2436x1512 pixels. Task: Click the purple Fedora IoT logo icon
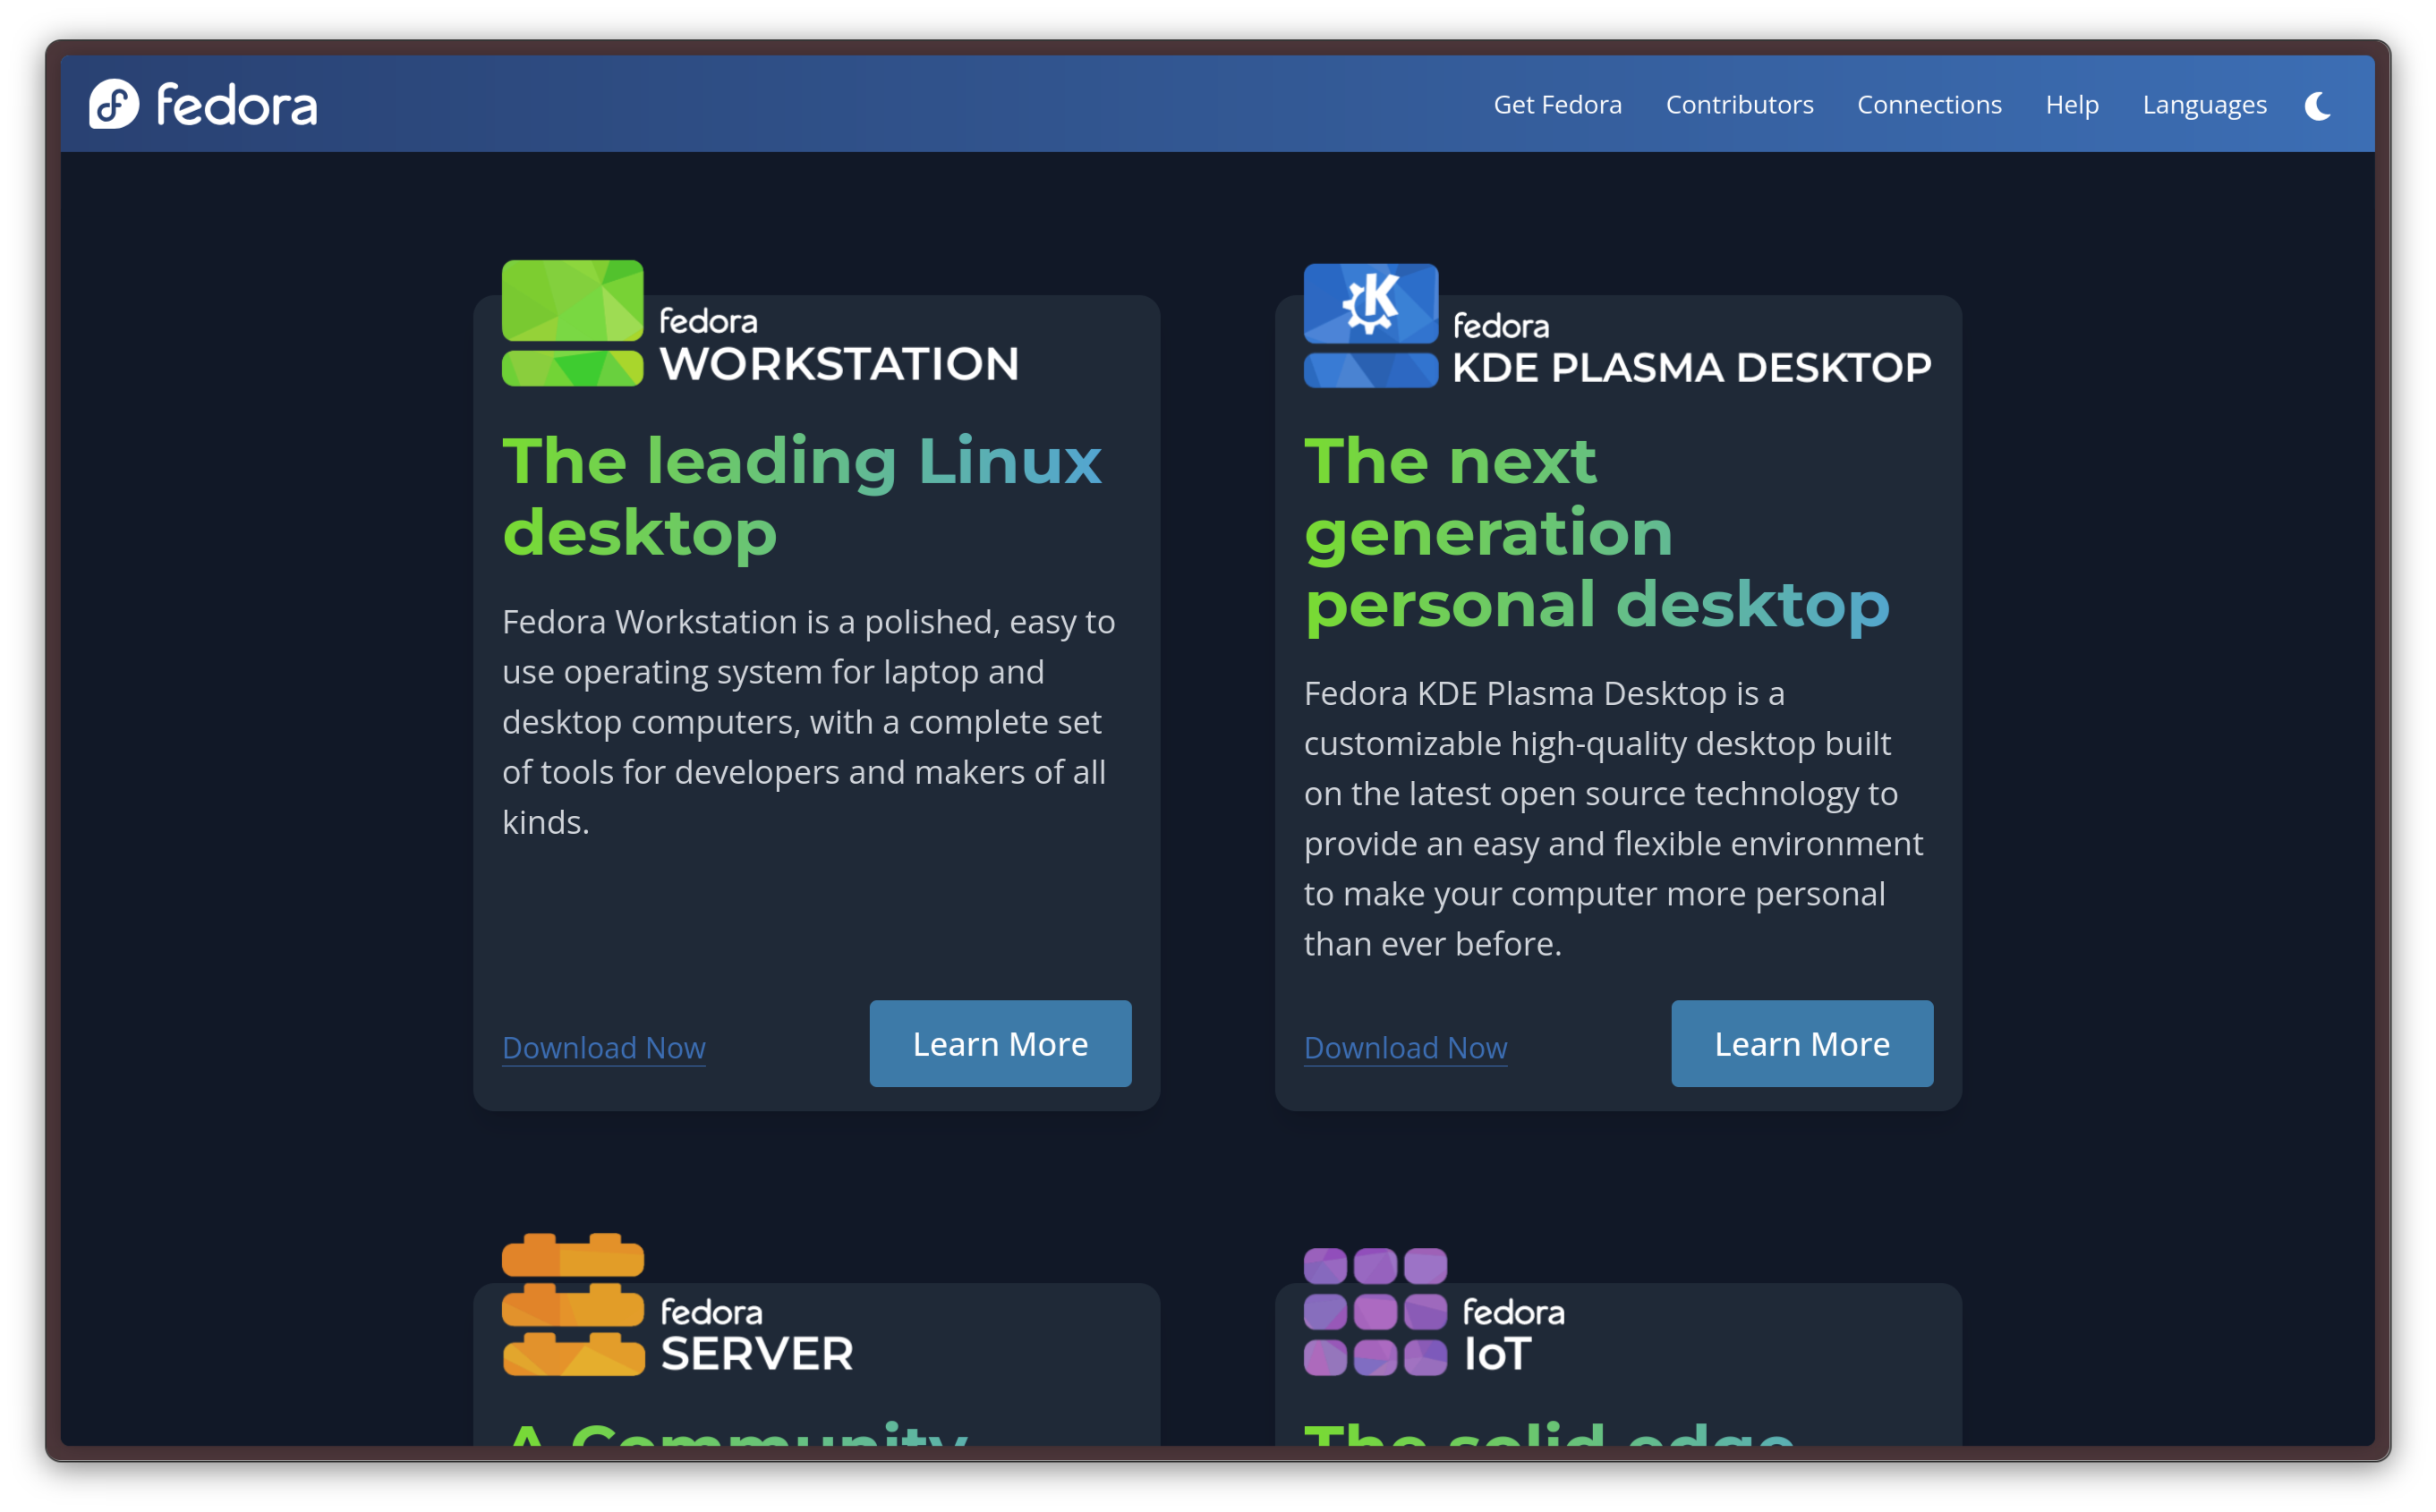[1375, 1311]
